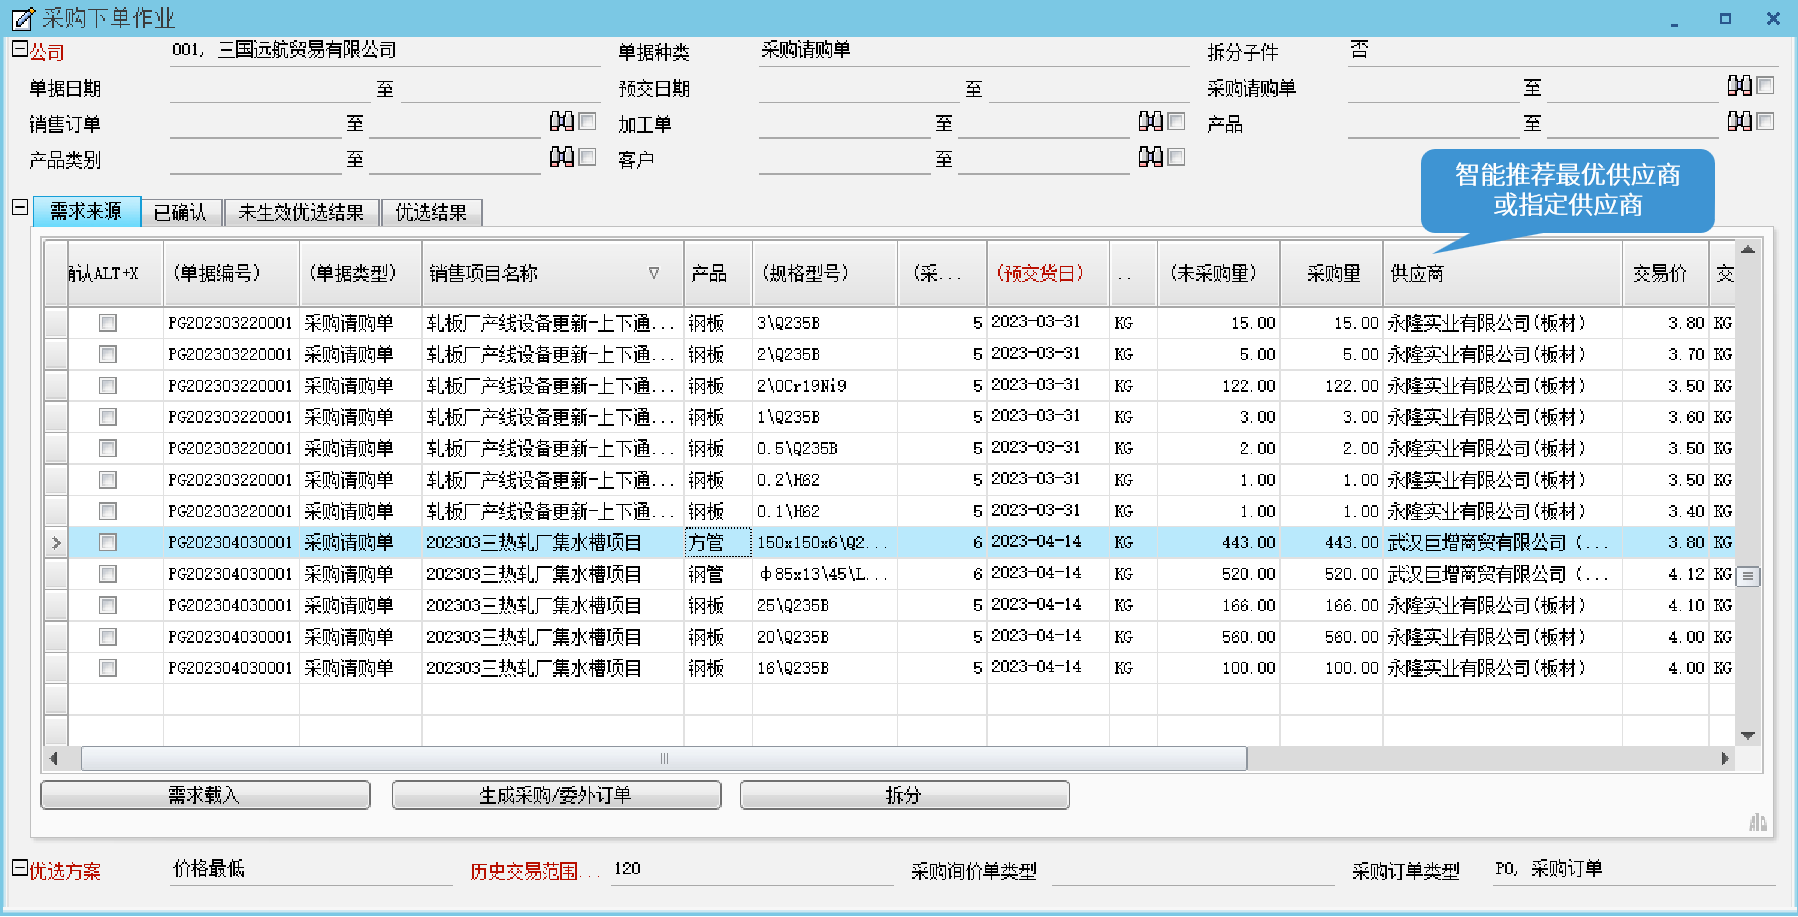The width and height of the screenshot is (1798, 917).
Task: Collapse the 公司 filter section
Action: 20,48
